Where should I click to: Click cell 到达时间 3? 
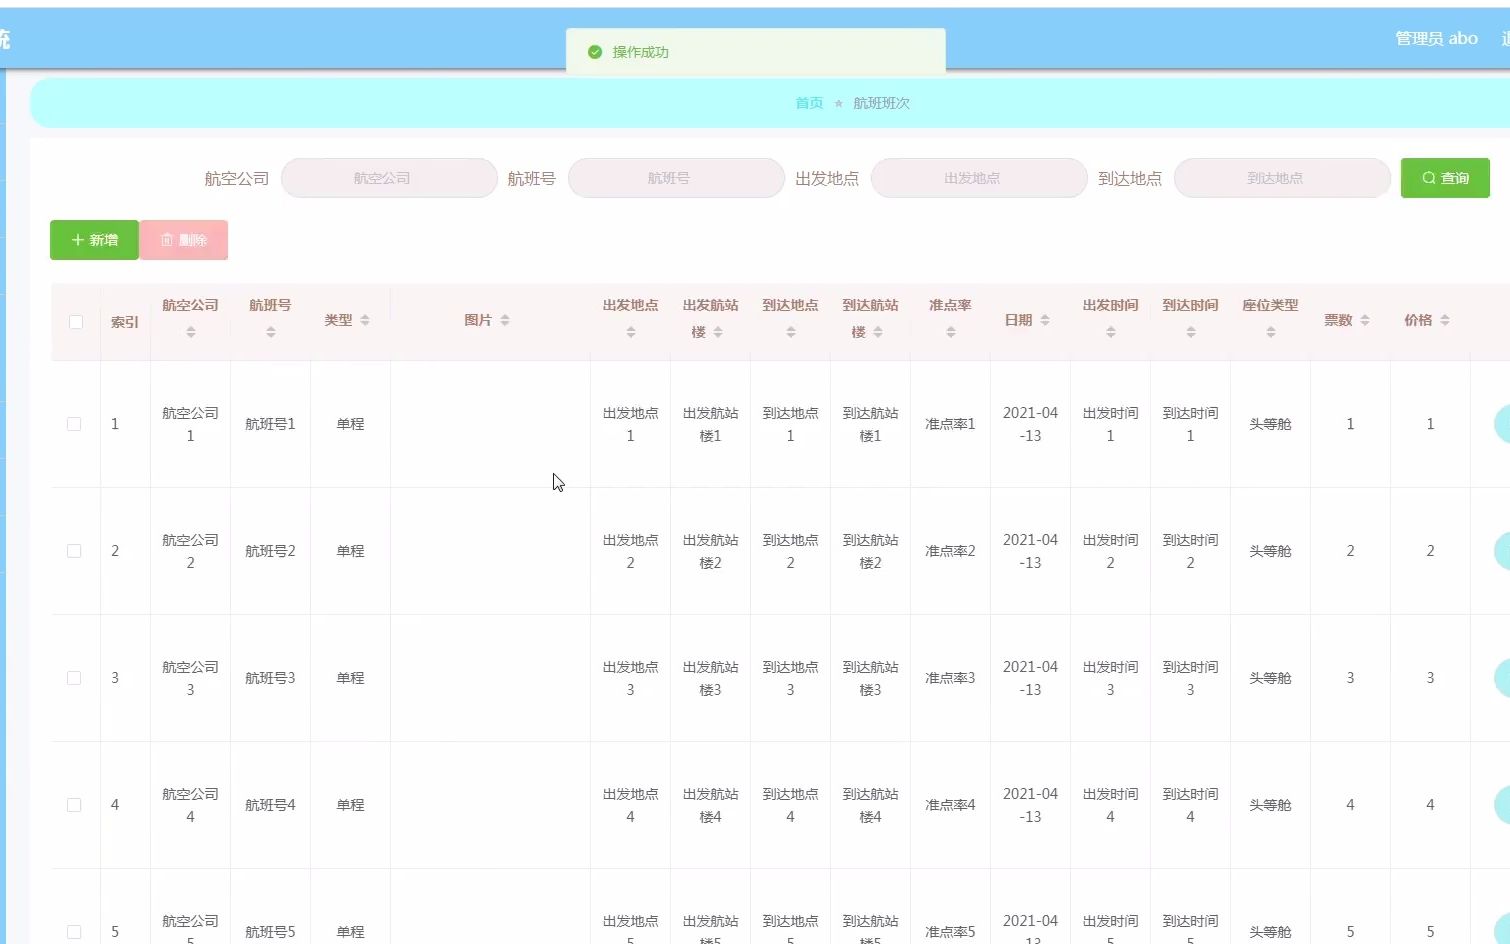[x=1190, y=678]
